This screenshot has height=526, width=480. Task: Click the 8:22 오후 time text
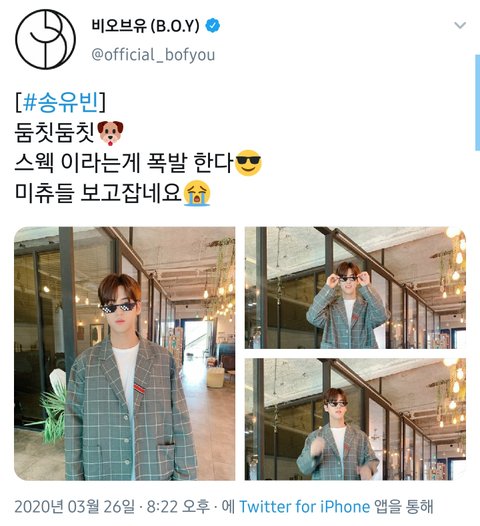coord(178,507)
